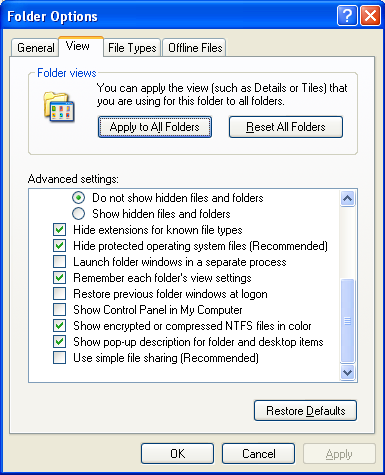This screenshot has height=475, width=385.
Task: Click the Folder views folder icon
Action: 59,107
